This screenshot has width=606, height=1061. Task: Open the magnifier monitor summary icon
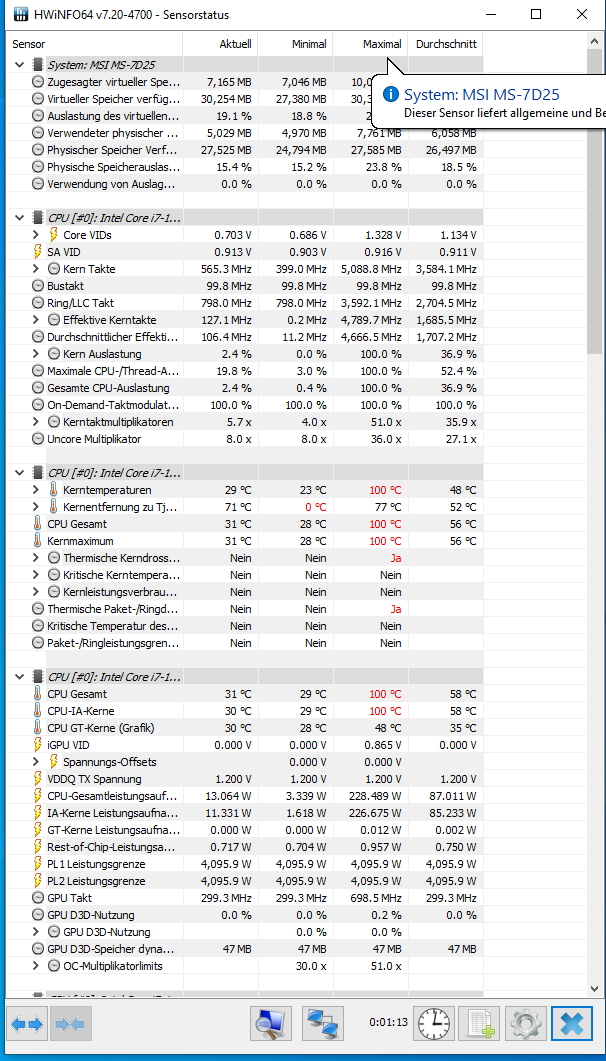271,1024
